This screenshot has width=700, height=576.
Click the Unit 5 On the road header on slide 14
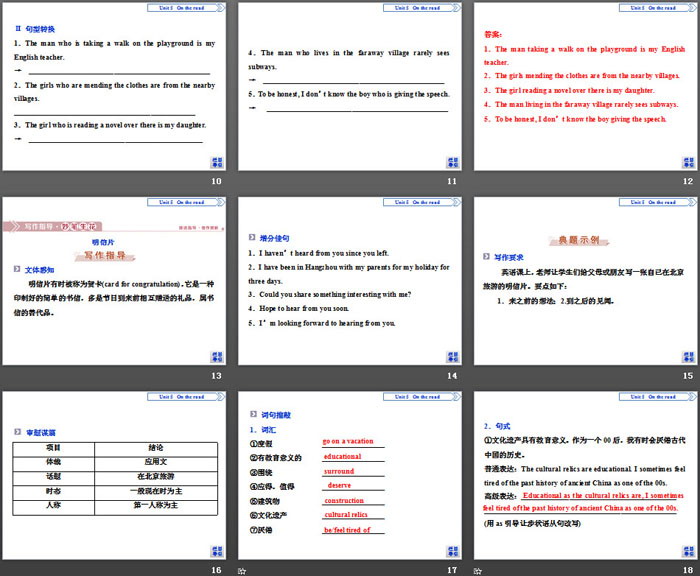tap(421, 202)
